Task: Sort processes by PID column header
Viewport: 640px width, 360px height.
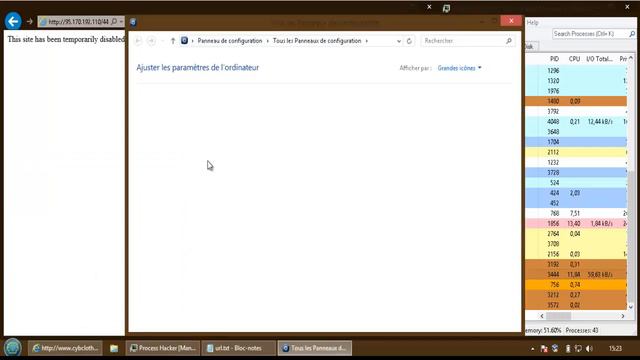Action: (x=554, y=59)
